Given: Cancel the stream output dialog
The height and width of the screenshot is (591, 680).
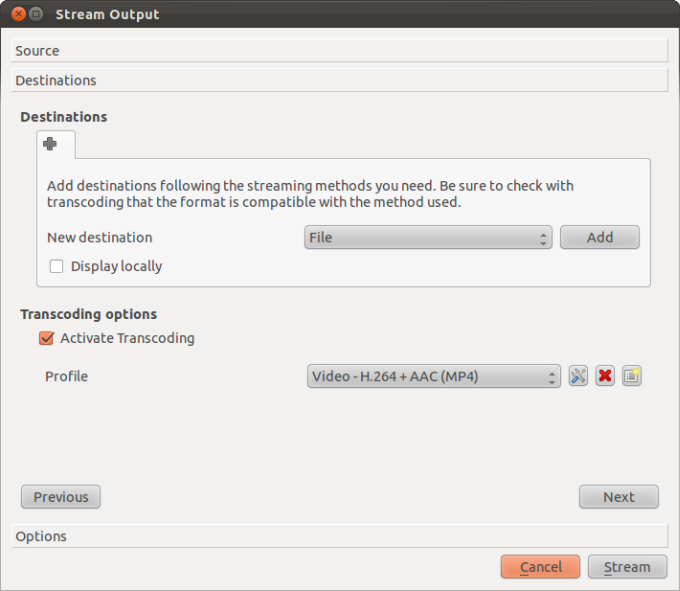Looking at the screenshot, I should [540, 567].
